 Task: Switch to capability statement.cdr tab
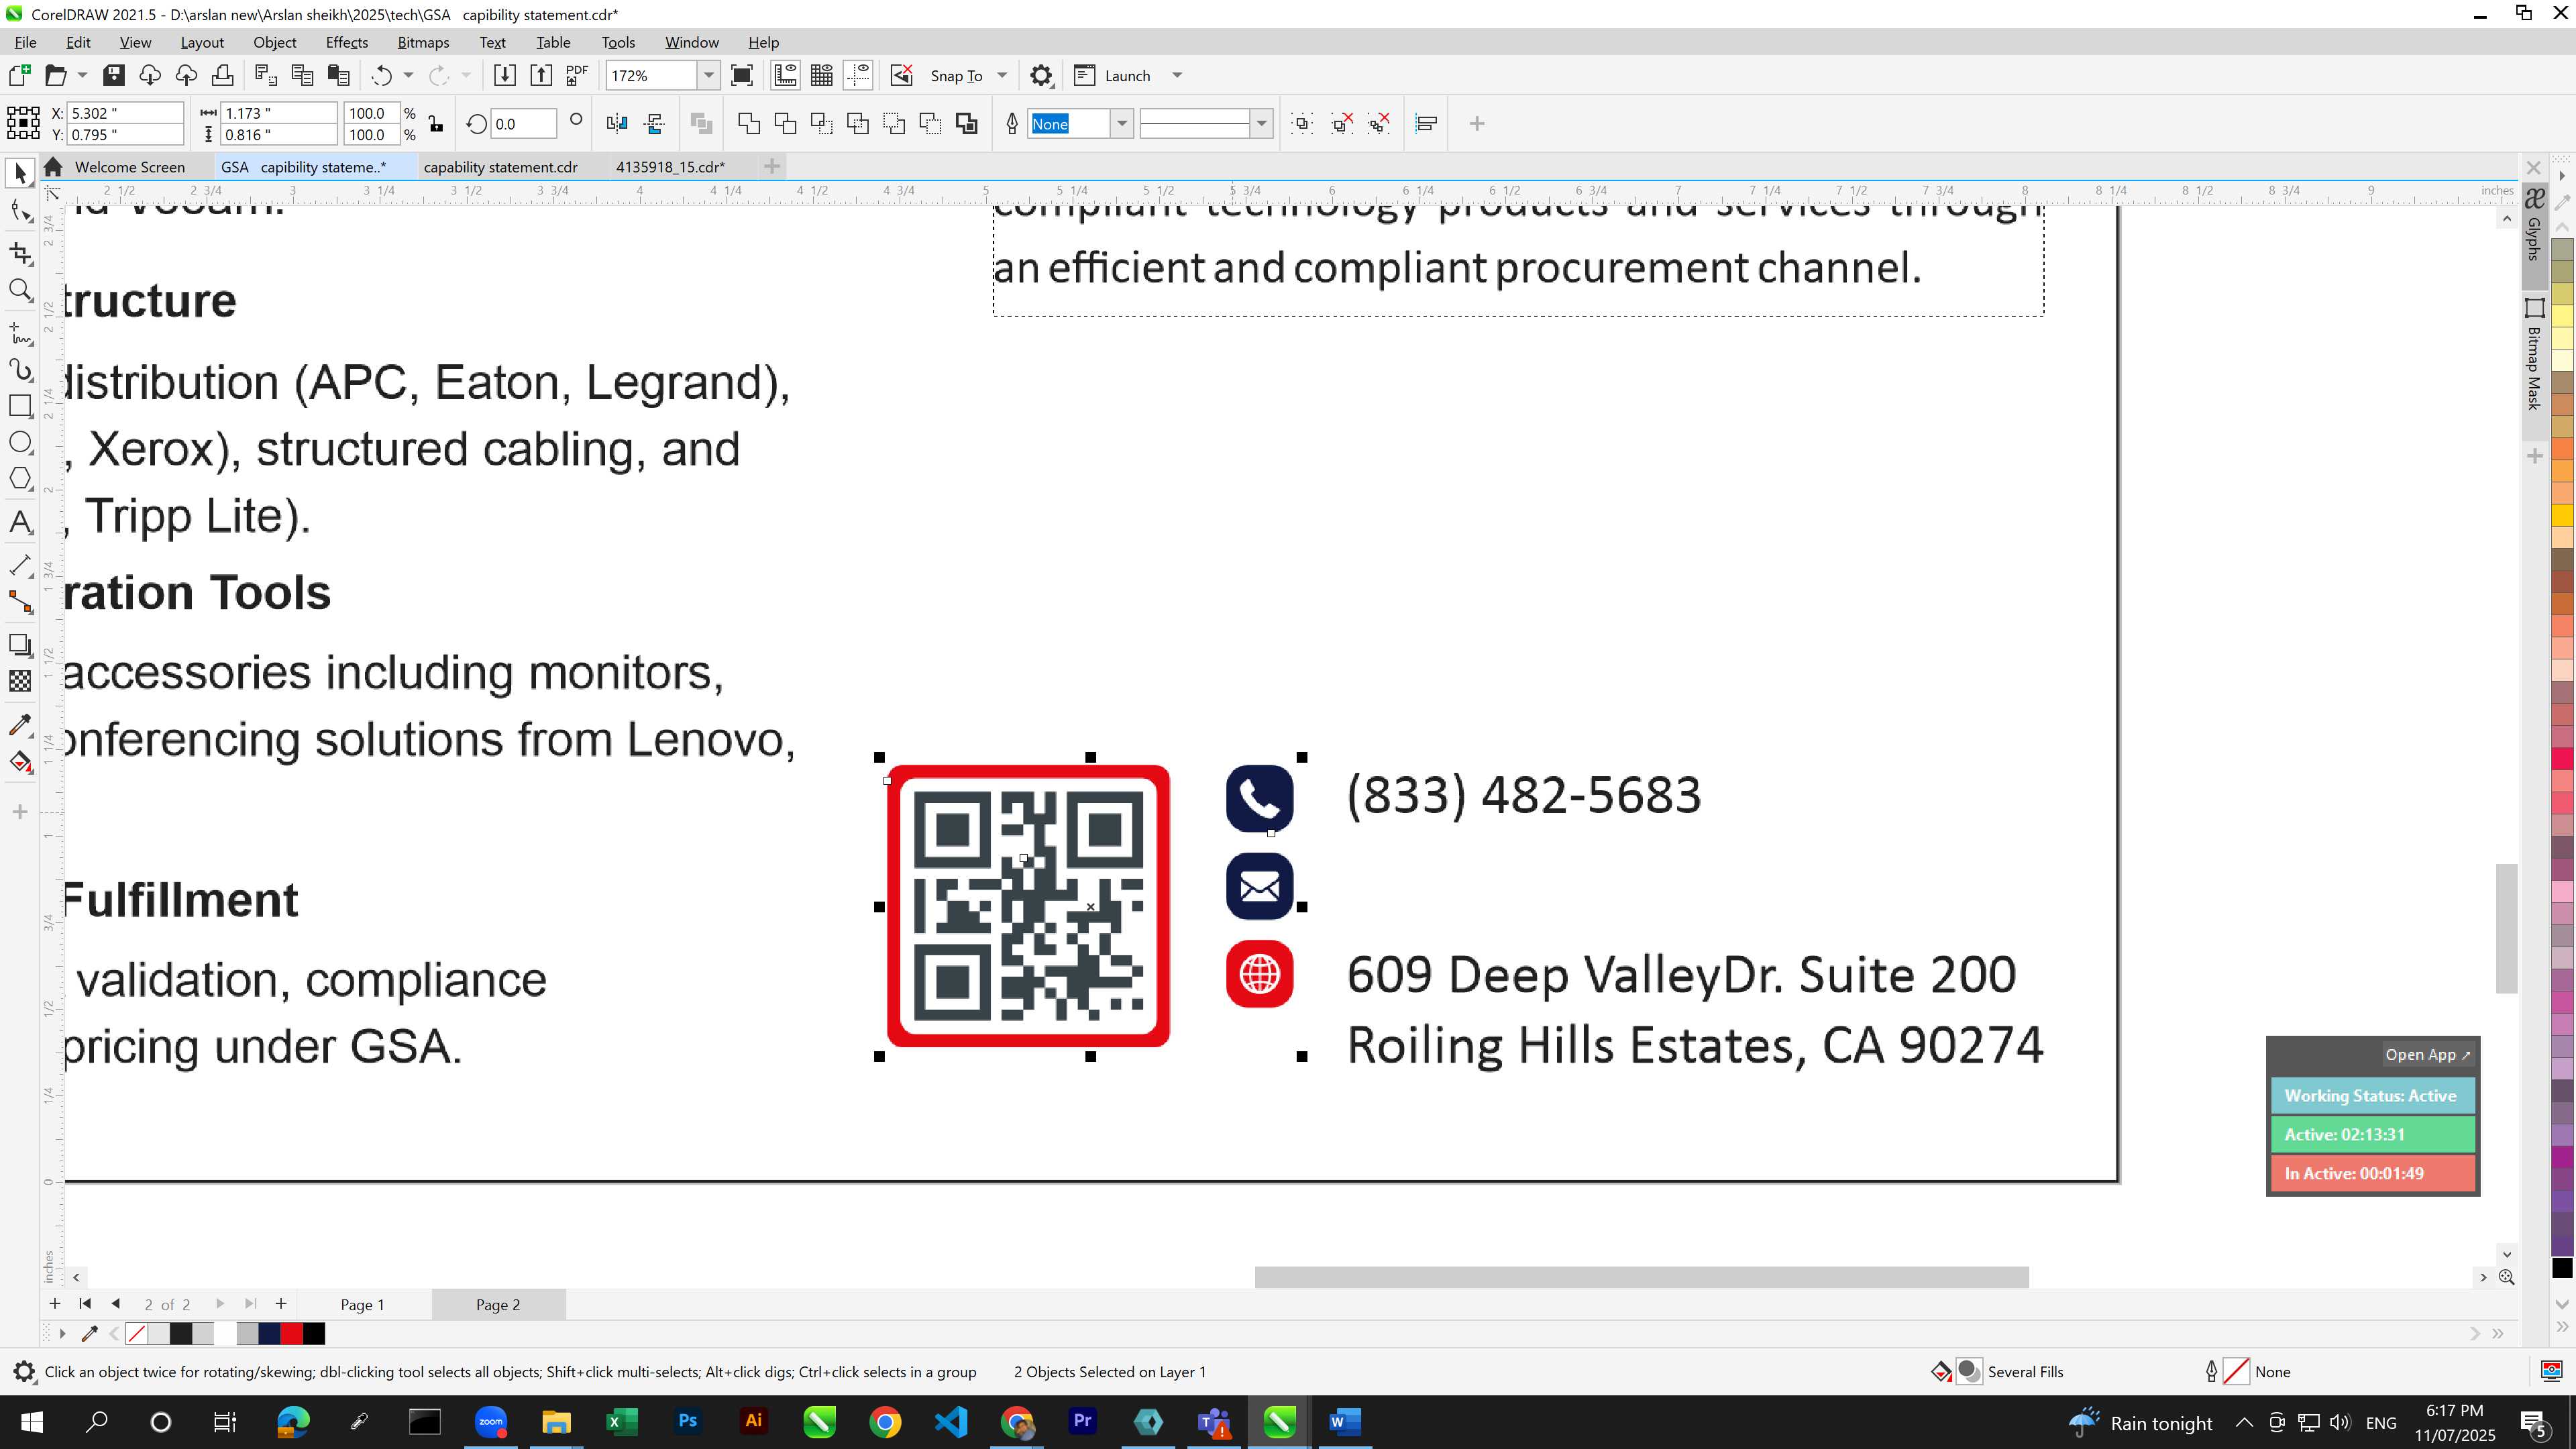pos(500,167)
